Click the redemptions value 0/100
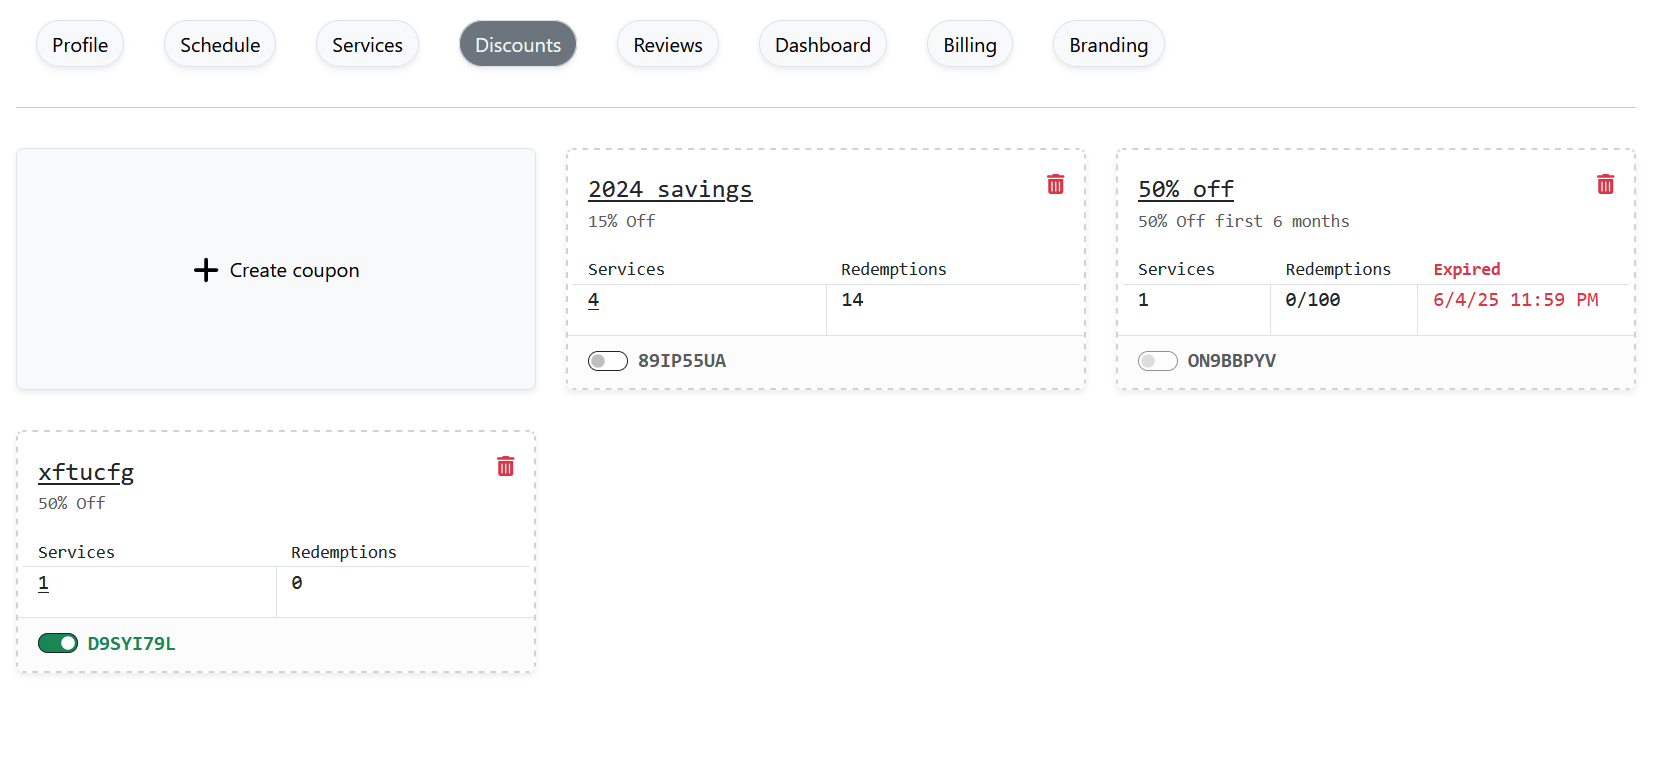This screenshot has width=1656, height=776. pos(1313,300)
